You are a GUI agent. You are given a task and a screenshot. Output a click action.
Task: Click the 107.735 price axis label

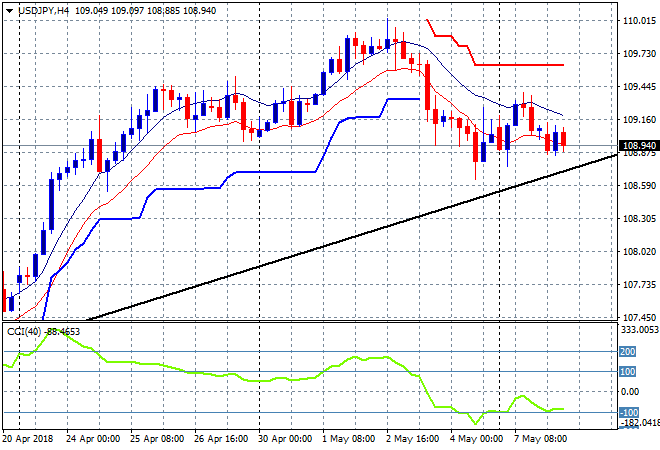coord(639,285)
